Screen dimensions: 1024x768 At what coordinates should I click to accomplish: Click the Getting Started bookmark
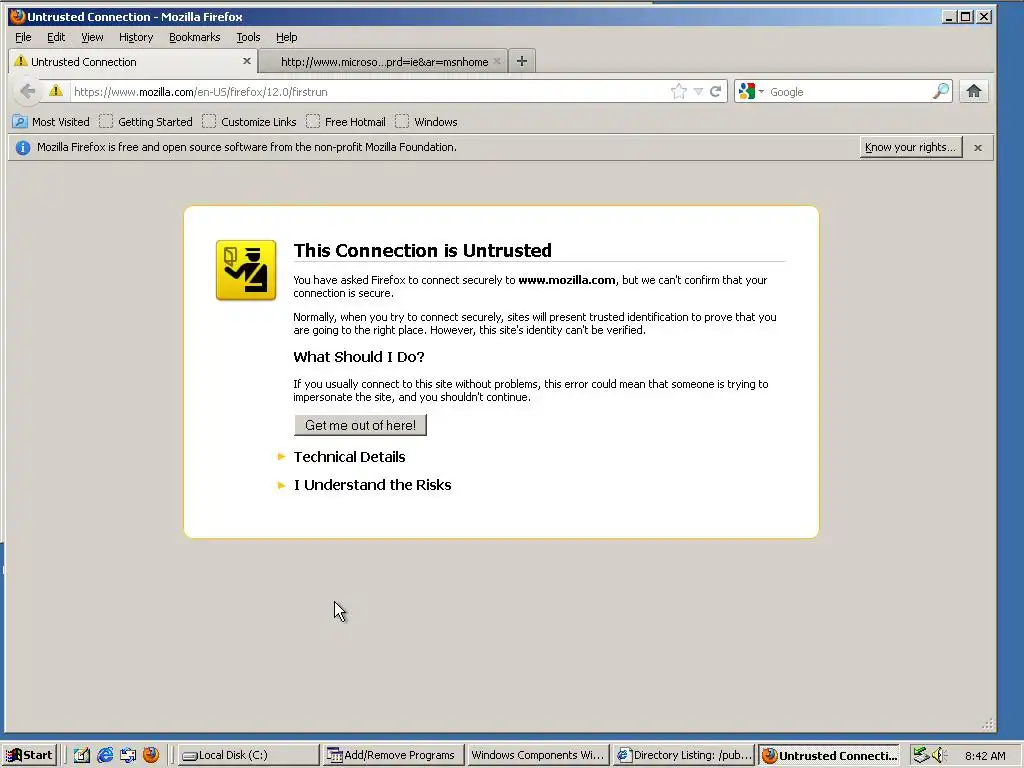146,121
